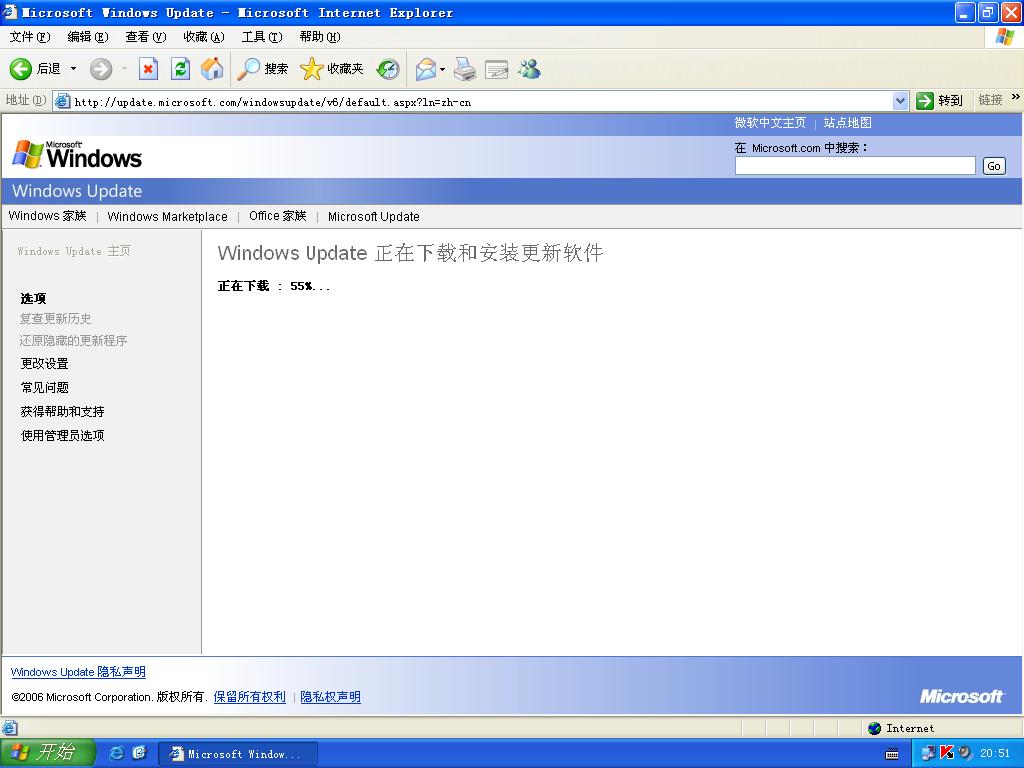Click 复查更新历史 in sidebar

pos(56,319)
